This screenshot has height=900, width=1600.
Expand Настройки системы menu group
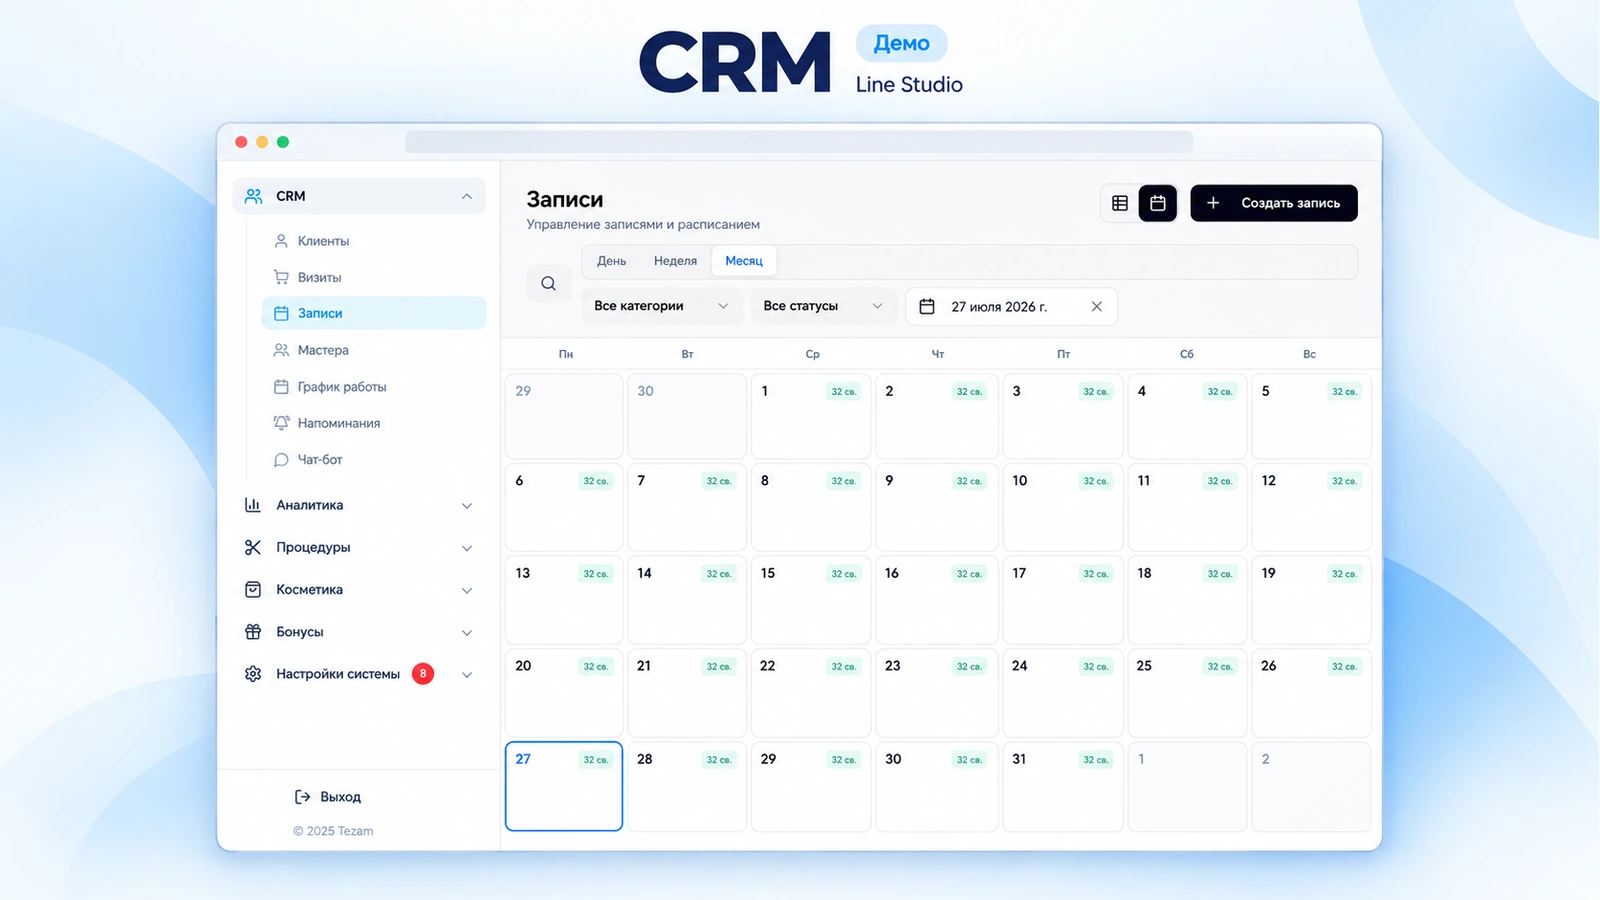pyautogui.click(x=359, y=674)
